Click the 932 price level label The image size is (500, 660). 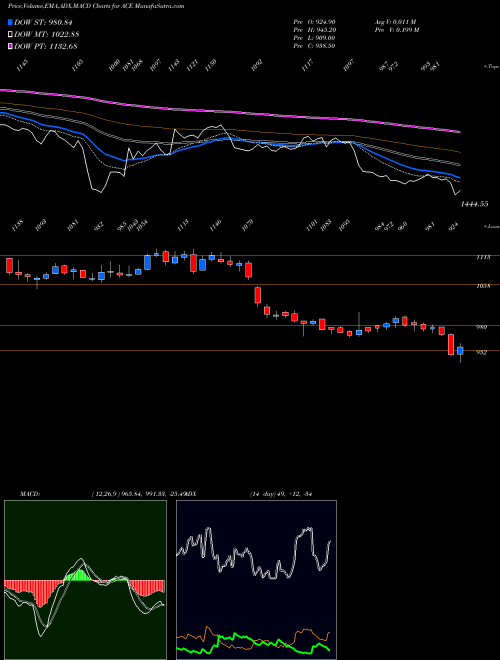click(481, 353)
